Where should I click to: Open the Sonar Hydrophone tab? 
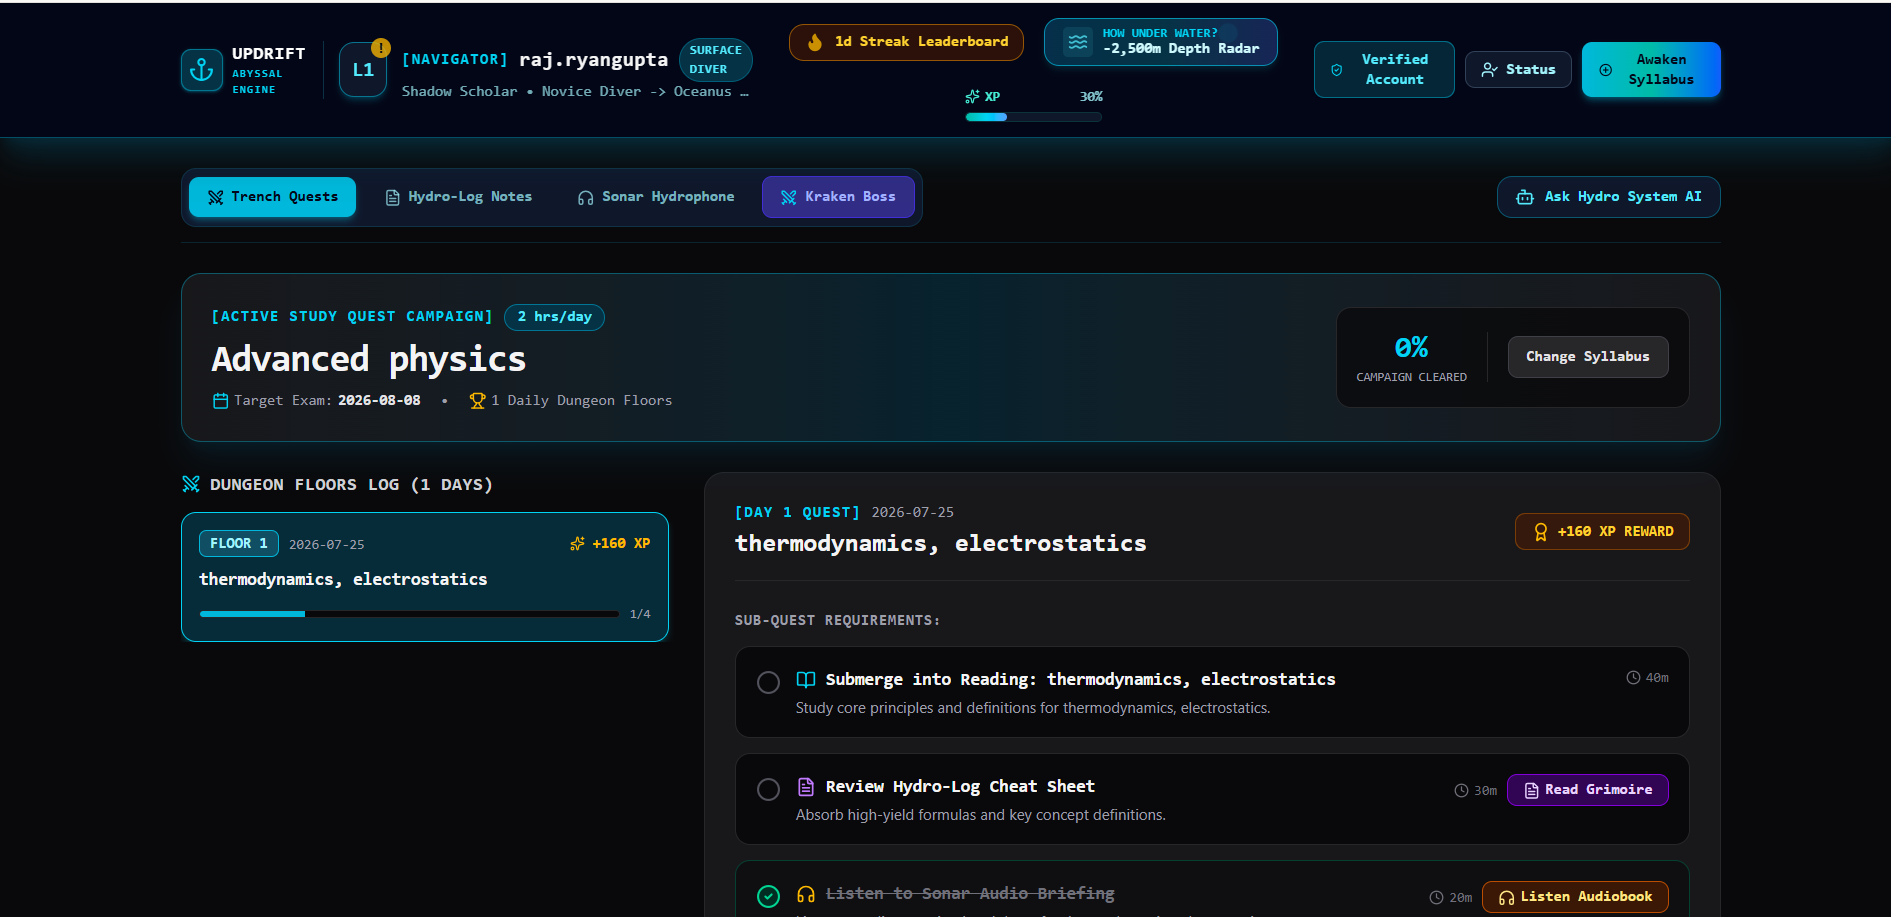656,197
